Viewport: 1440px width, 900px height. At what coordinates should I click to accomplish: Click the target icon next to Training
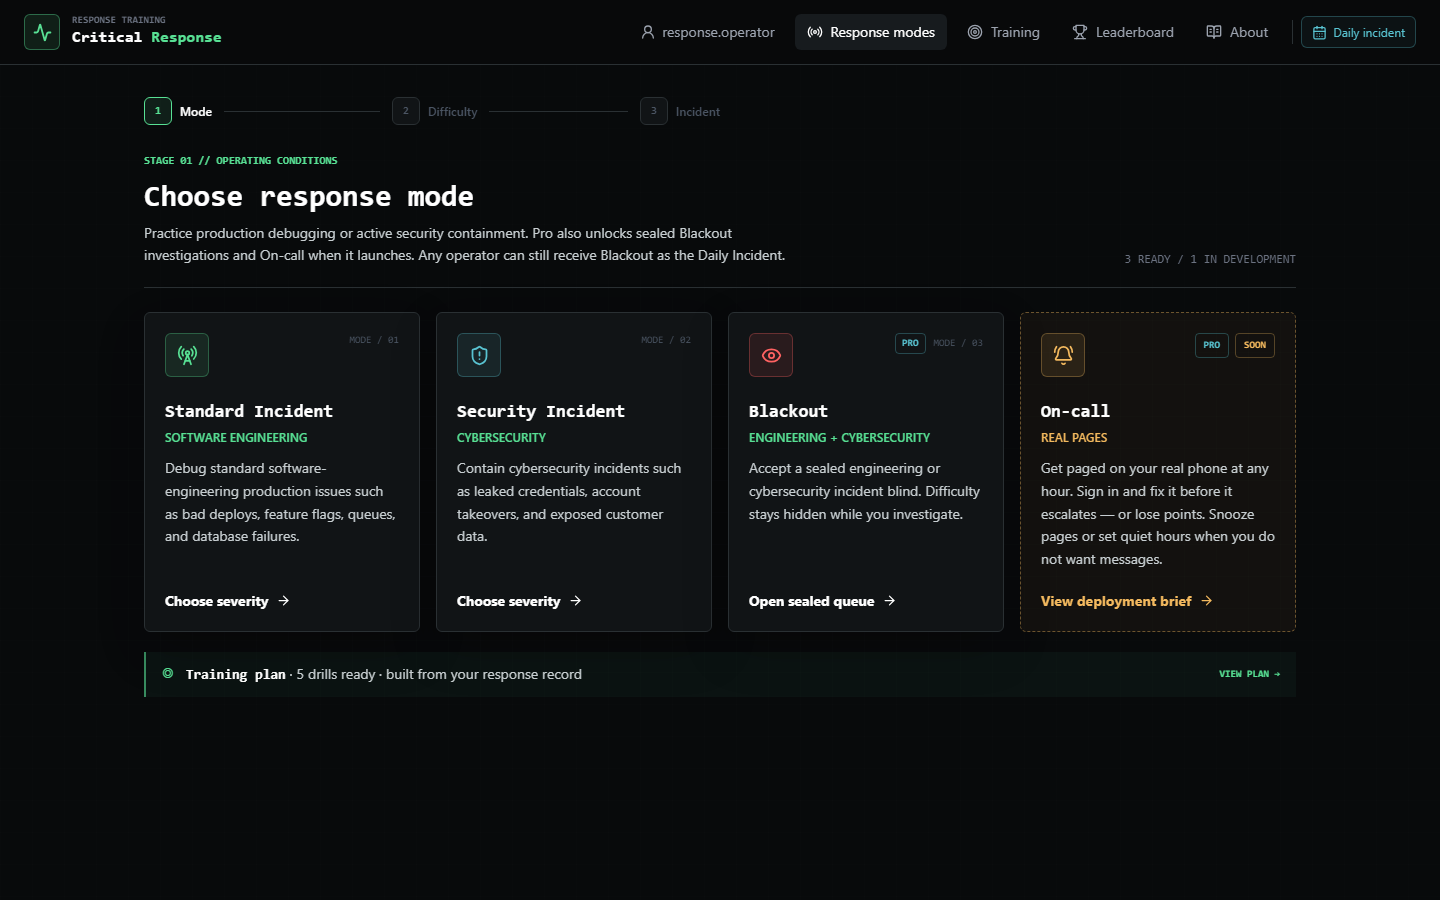(975, 32)
